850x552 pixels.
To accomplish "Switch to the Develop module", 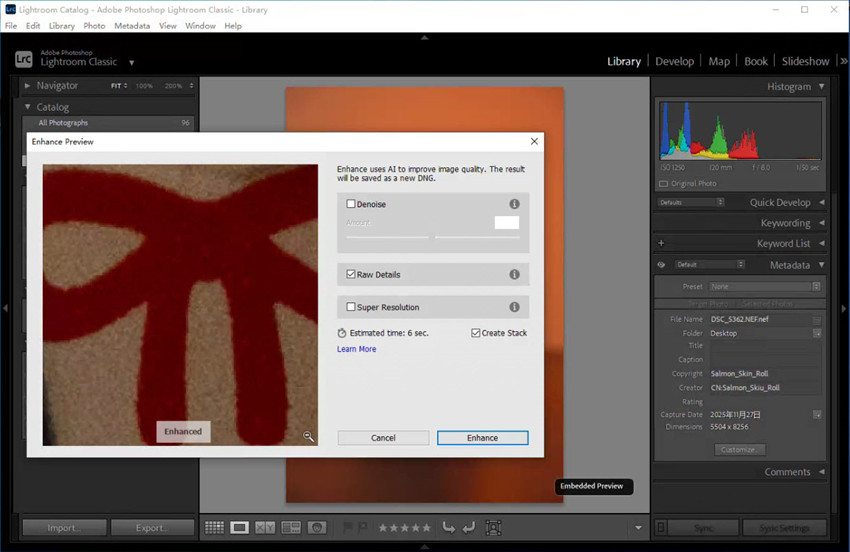I will pos(674,61).
